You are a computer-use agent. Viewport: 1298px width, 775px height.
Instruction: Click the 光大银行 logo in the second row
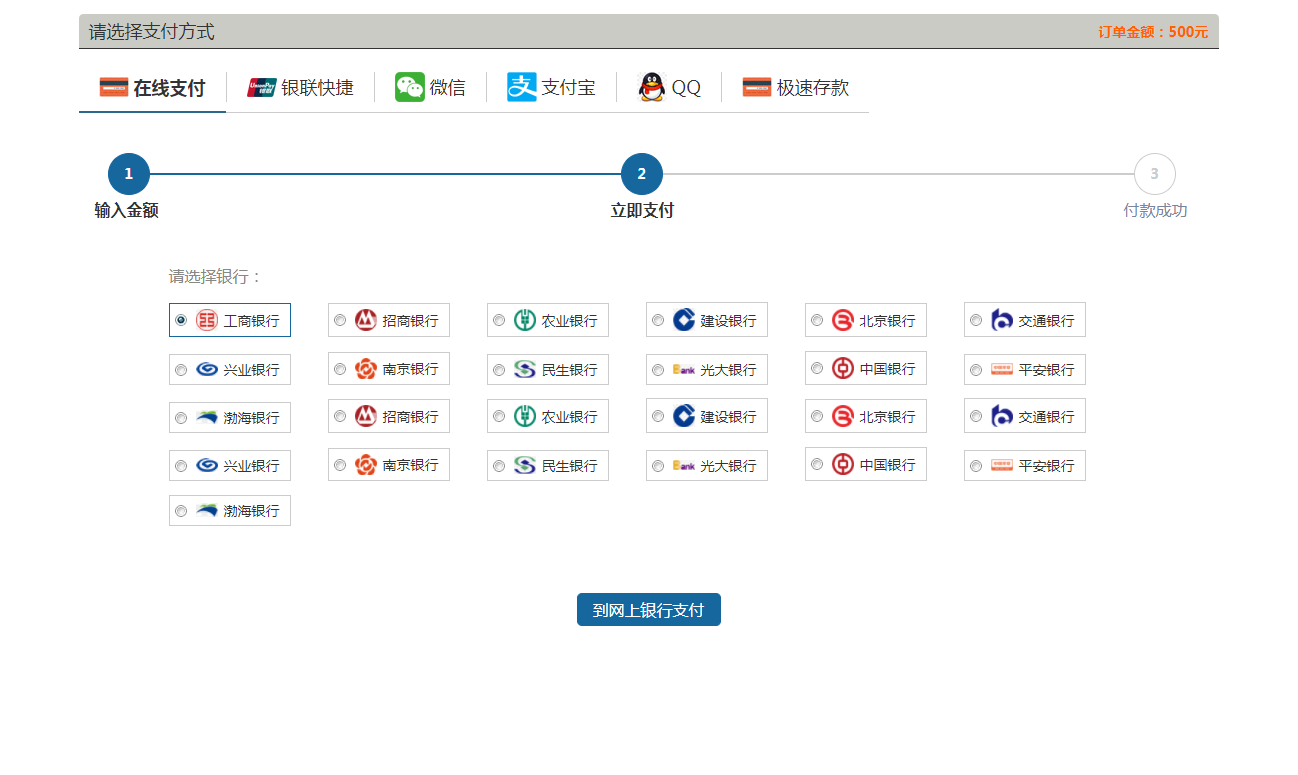[684, 370]
